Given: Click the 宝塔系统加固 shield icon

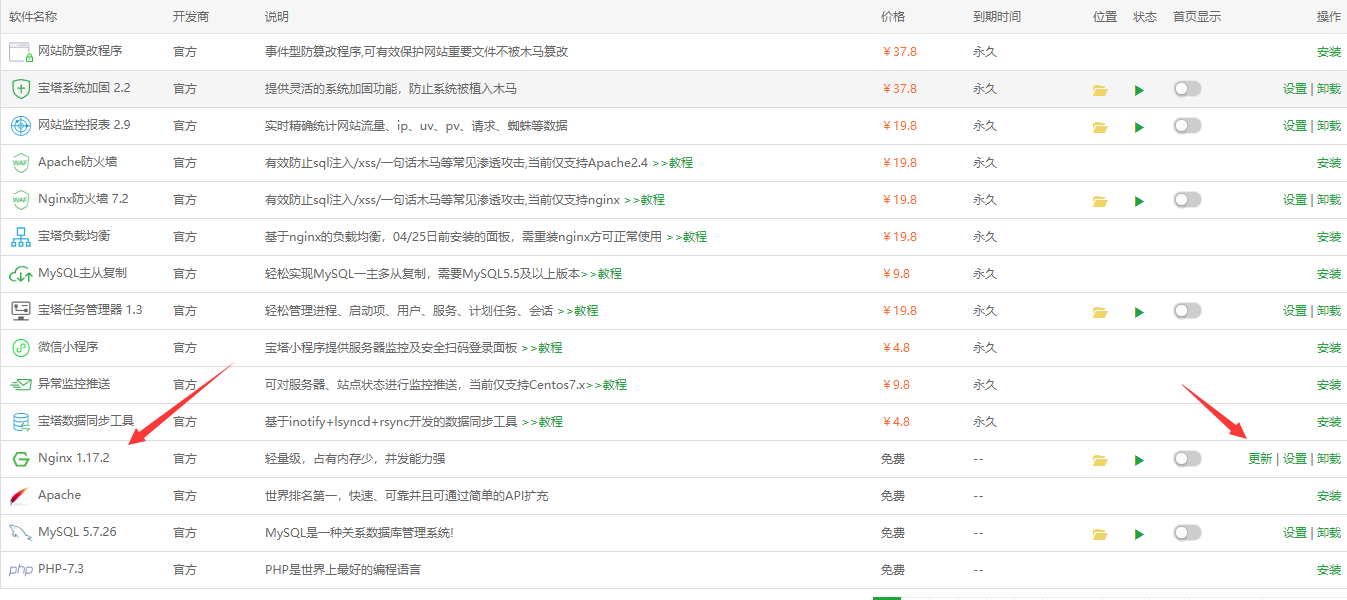Looking at the screenshot, I should 21,89.
